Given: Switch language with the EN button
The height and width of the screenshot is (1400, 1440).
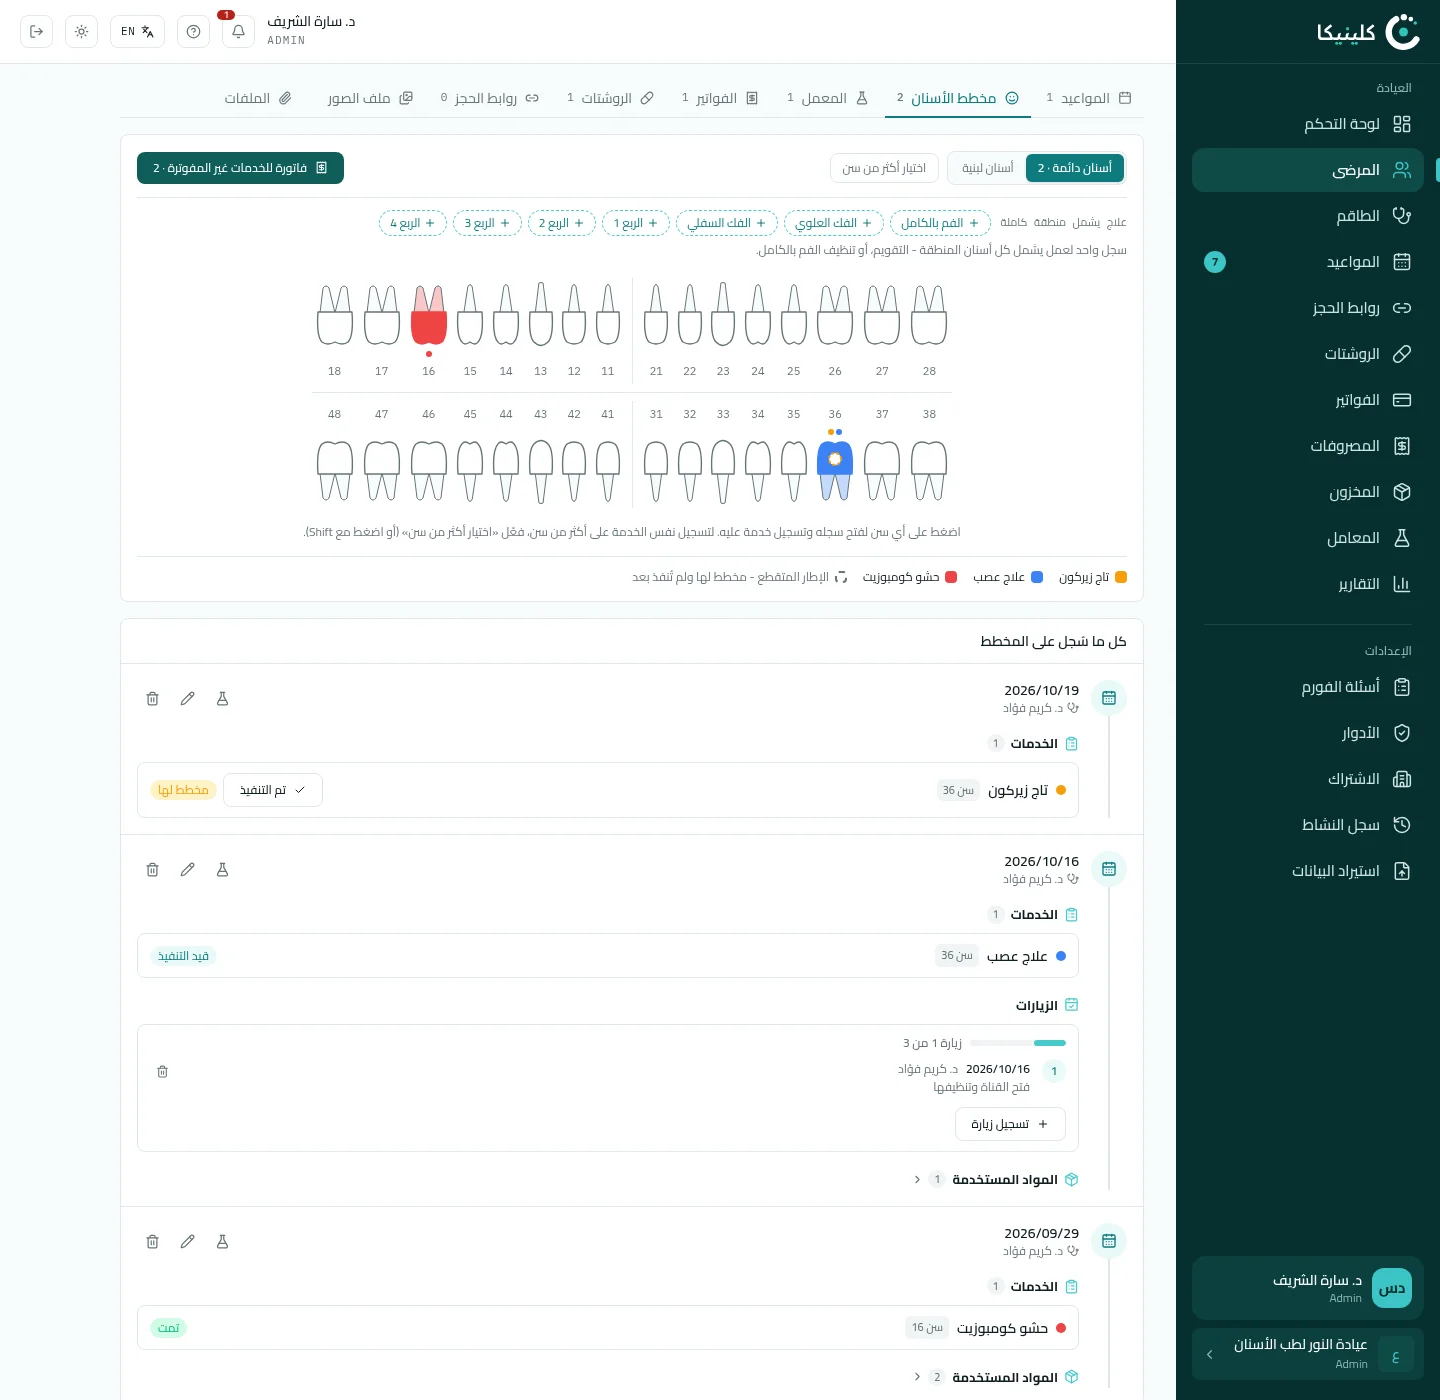Looking at the screenshot, I should [137, 31].
